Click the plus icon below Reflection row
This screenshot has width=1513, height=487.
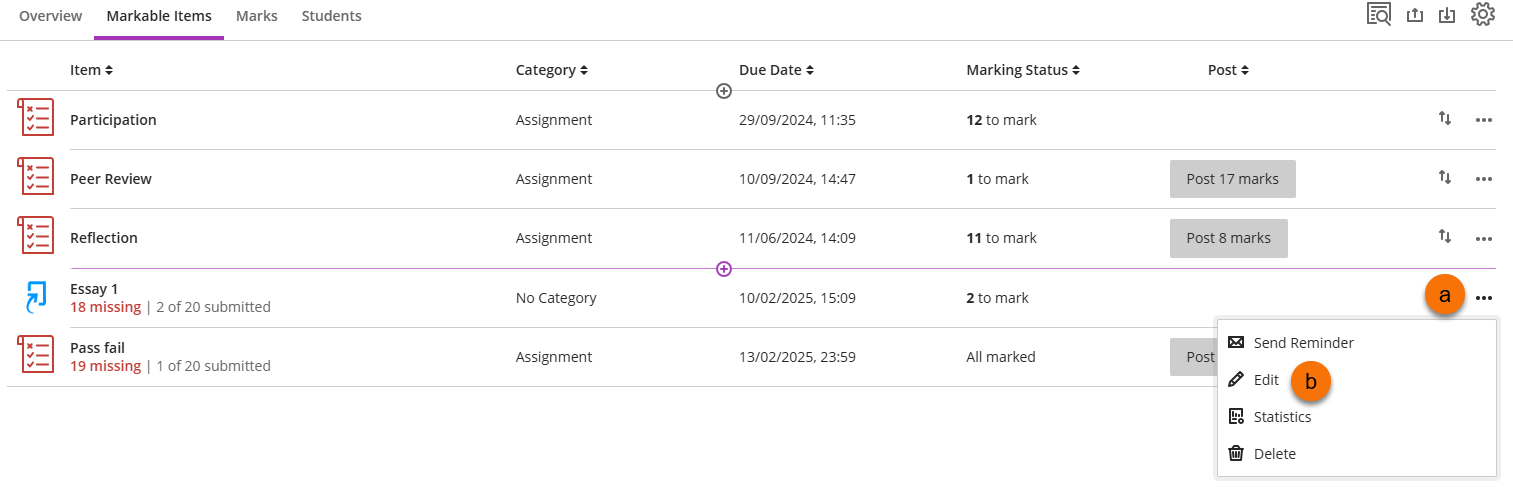click(724, 269)
